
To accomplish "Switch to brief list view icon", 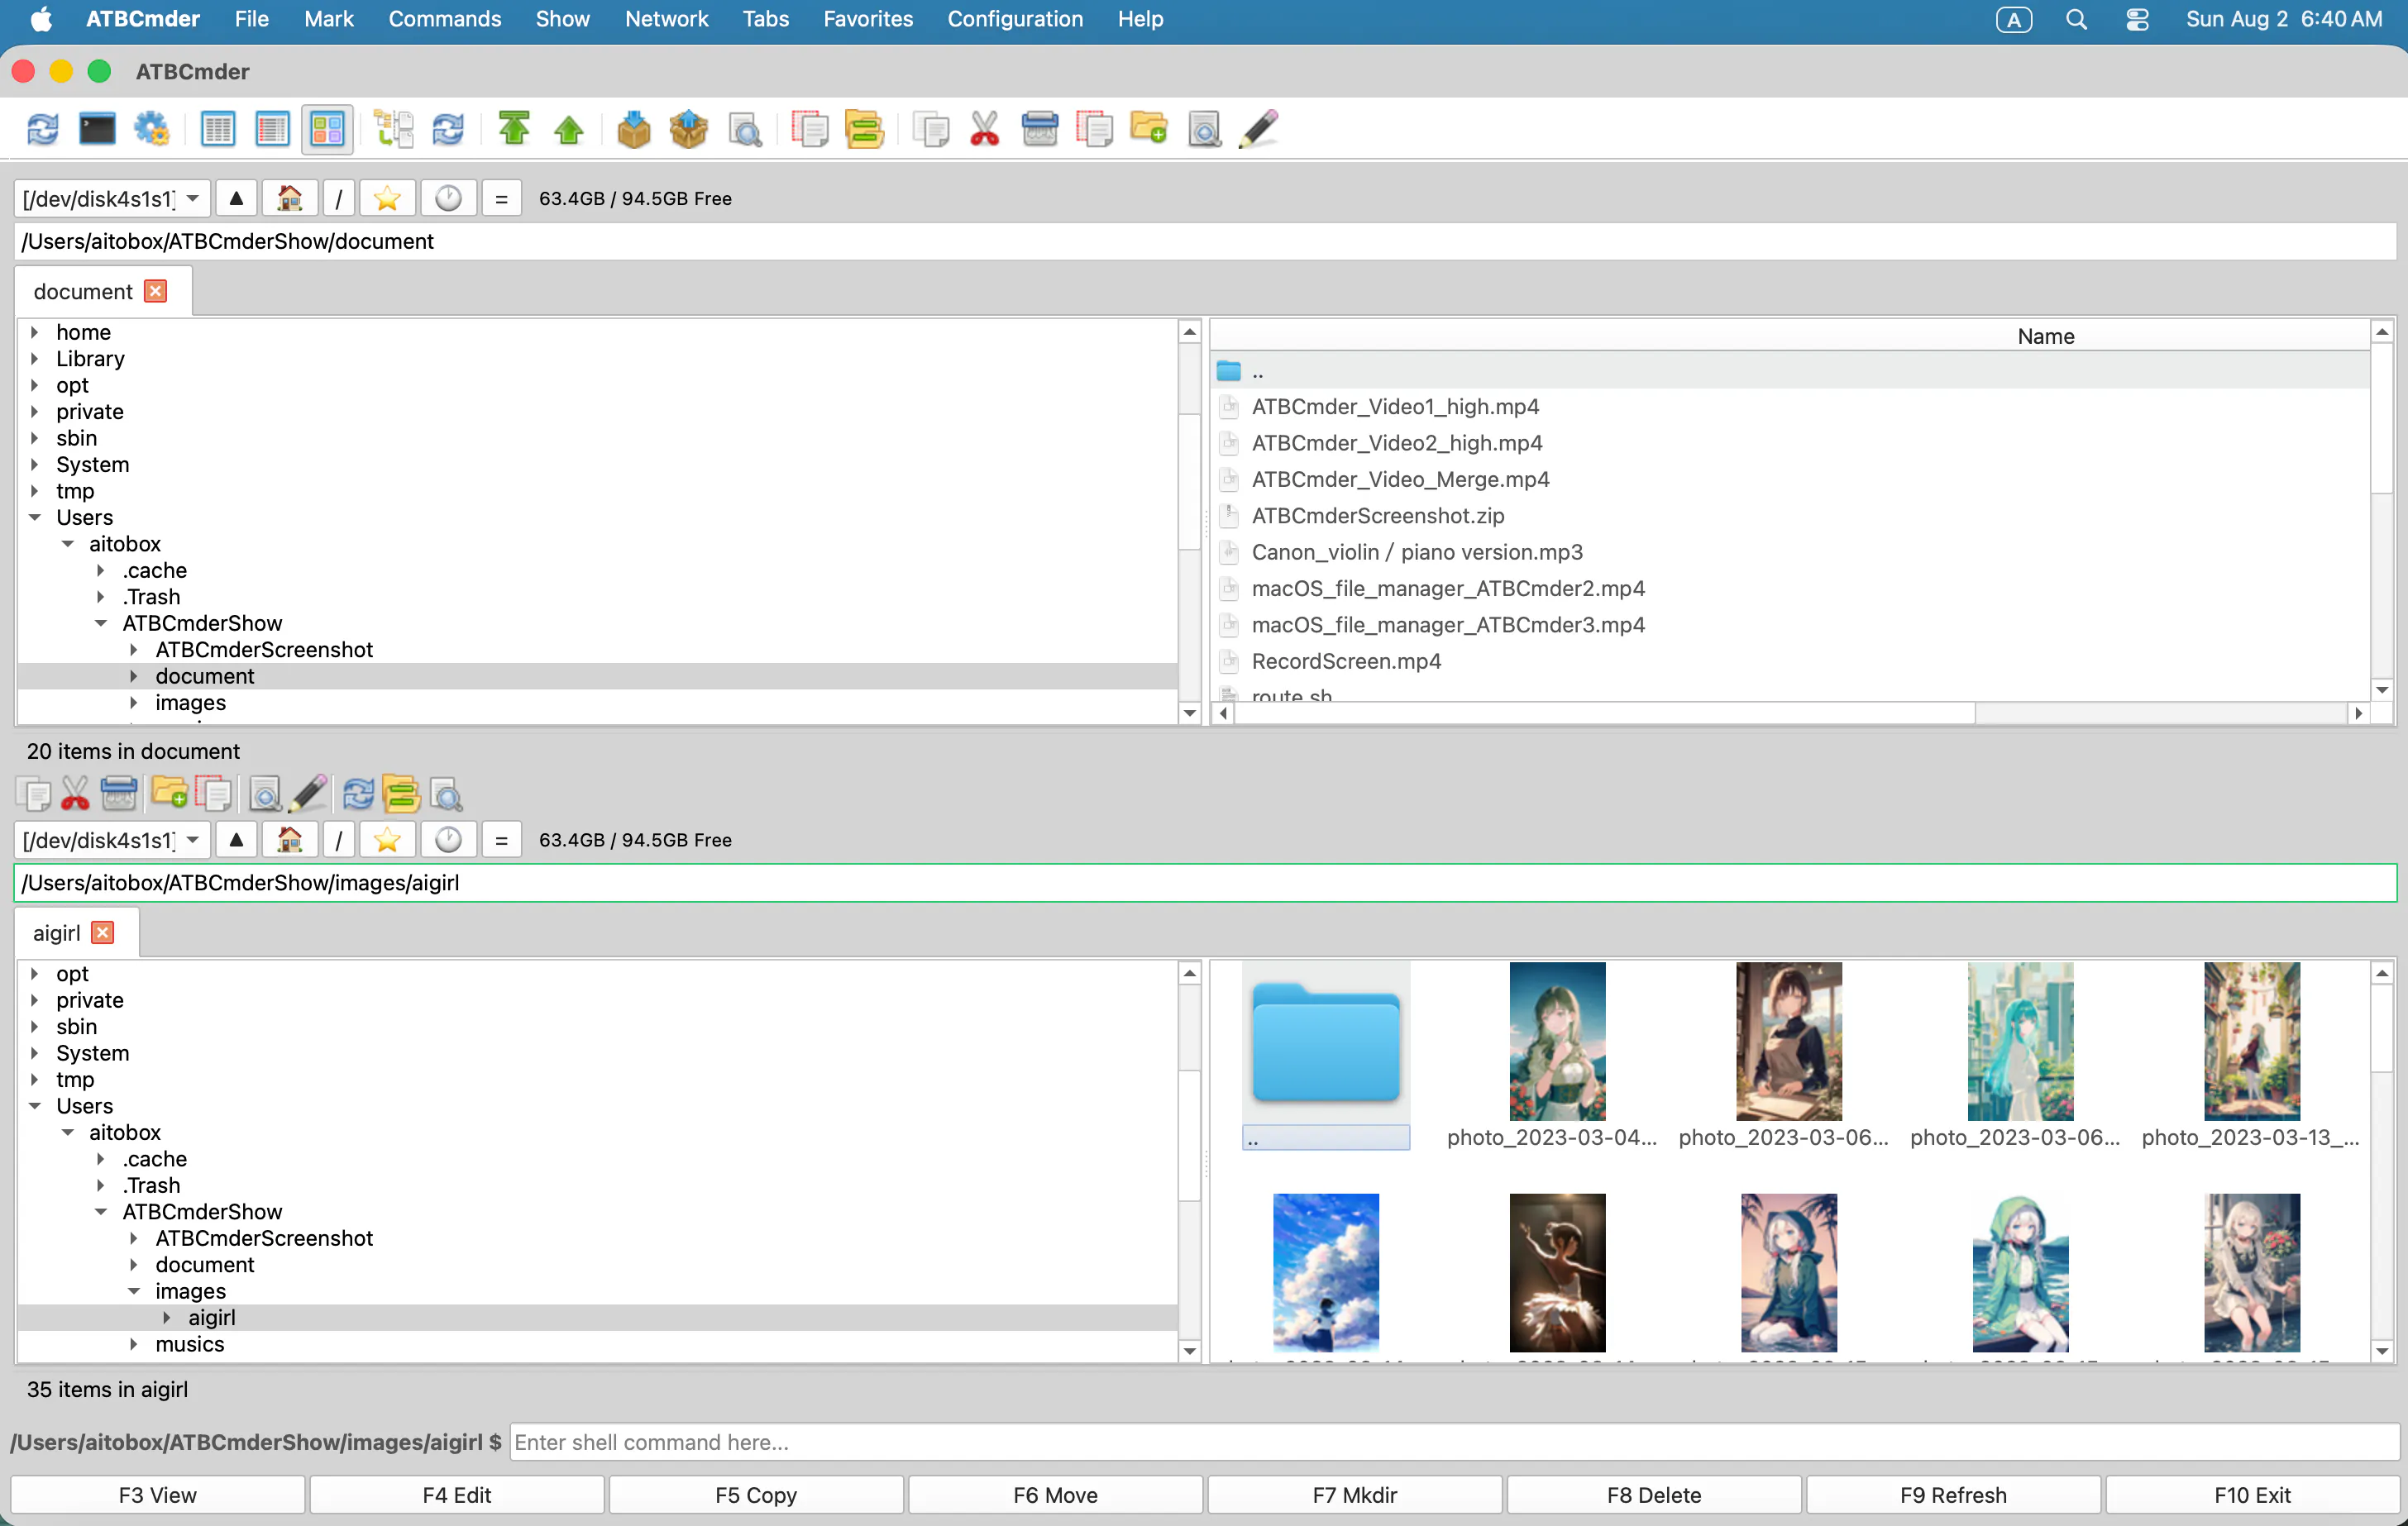I will coord(218,129).
